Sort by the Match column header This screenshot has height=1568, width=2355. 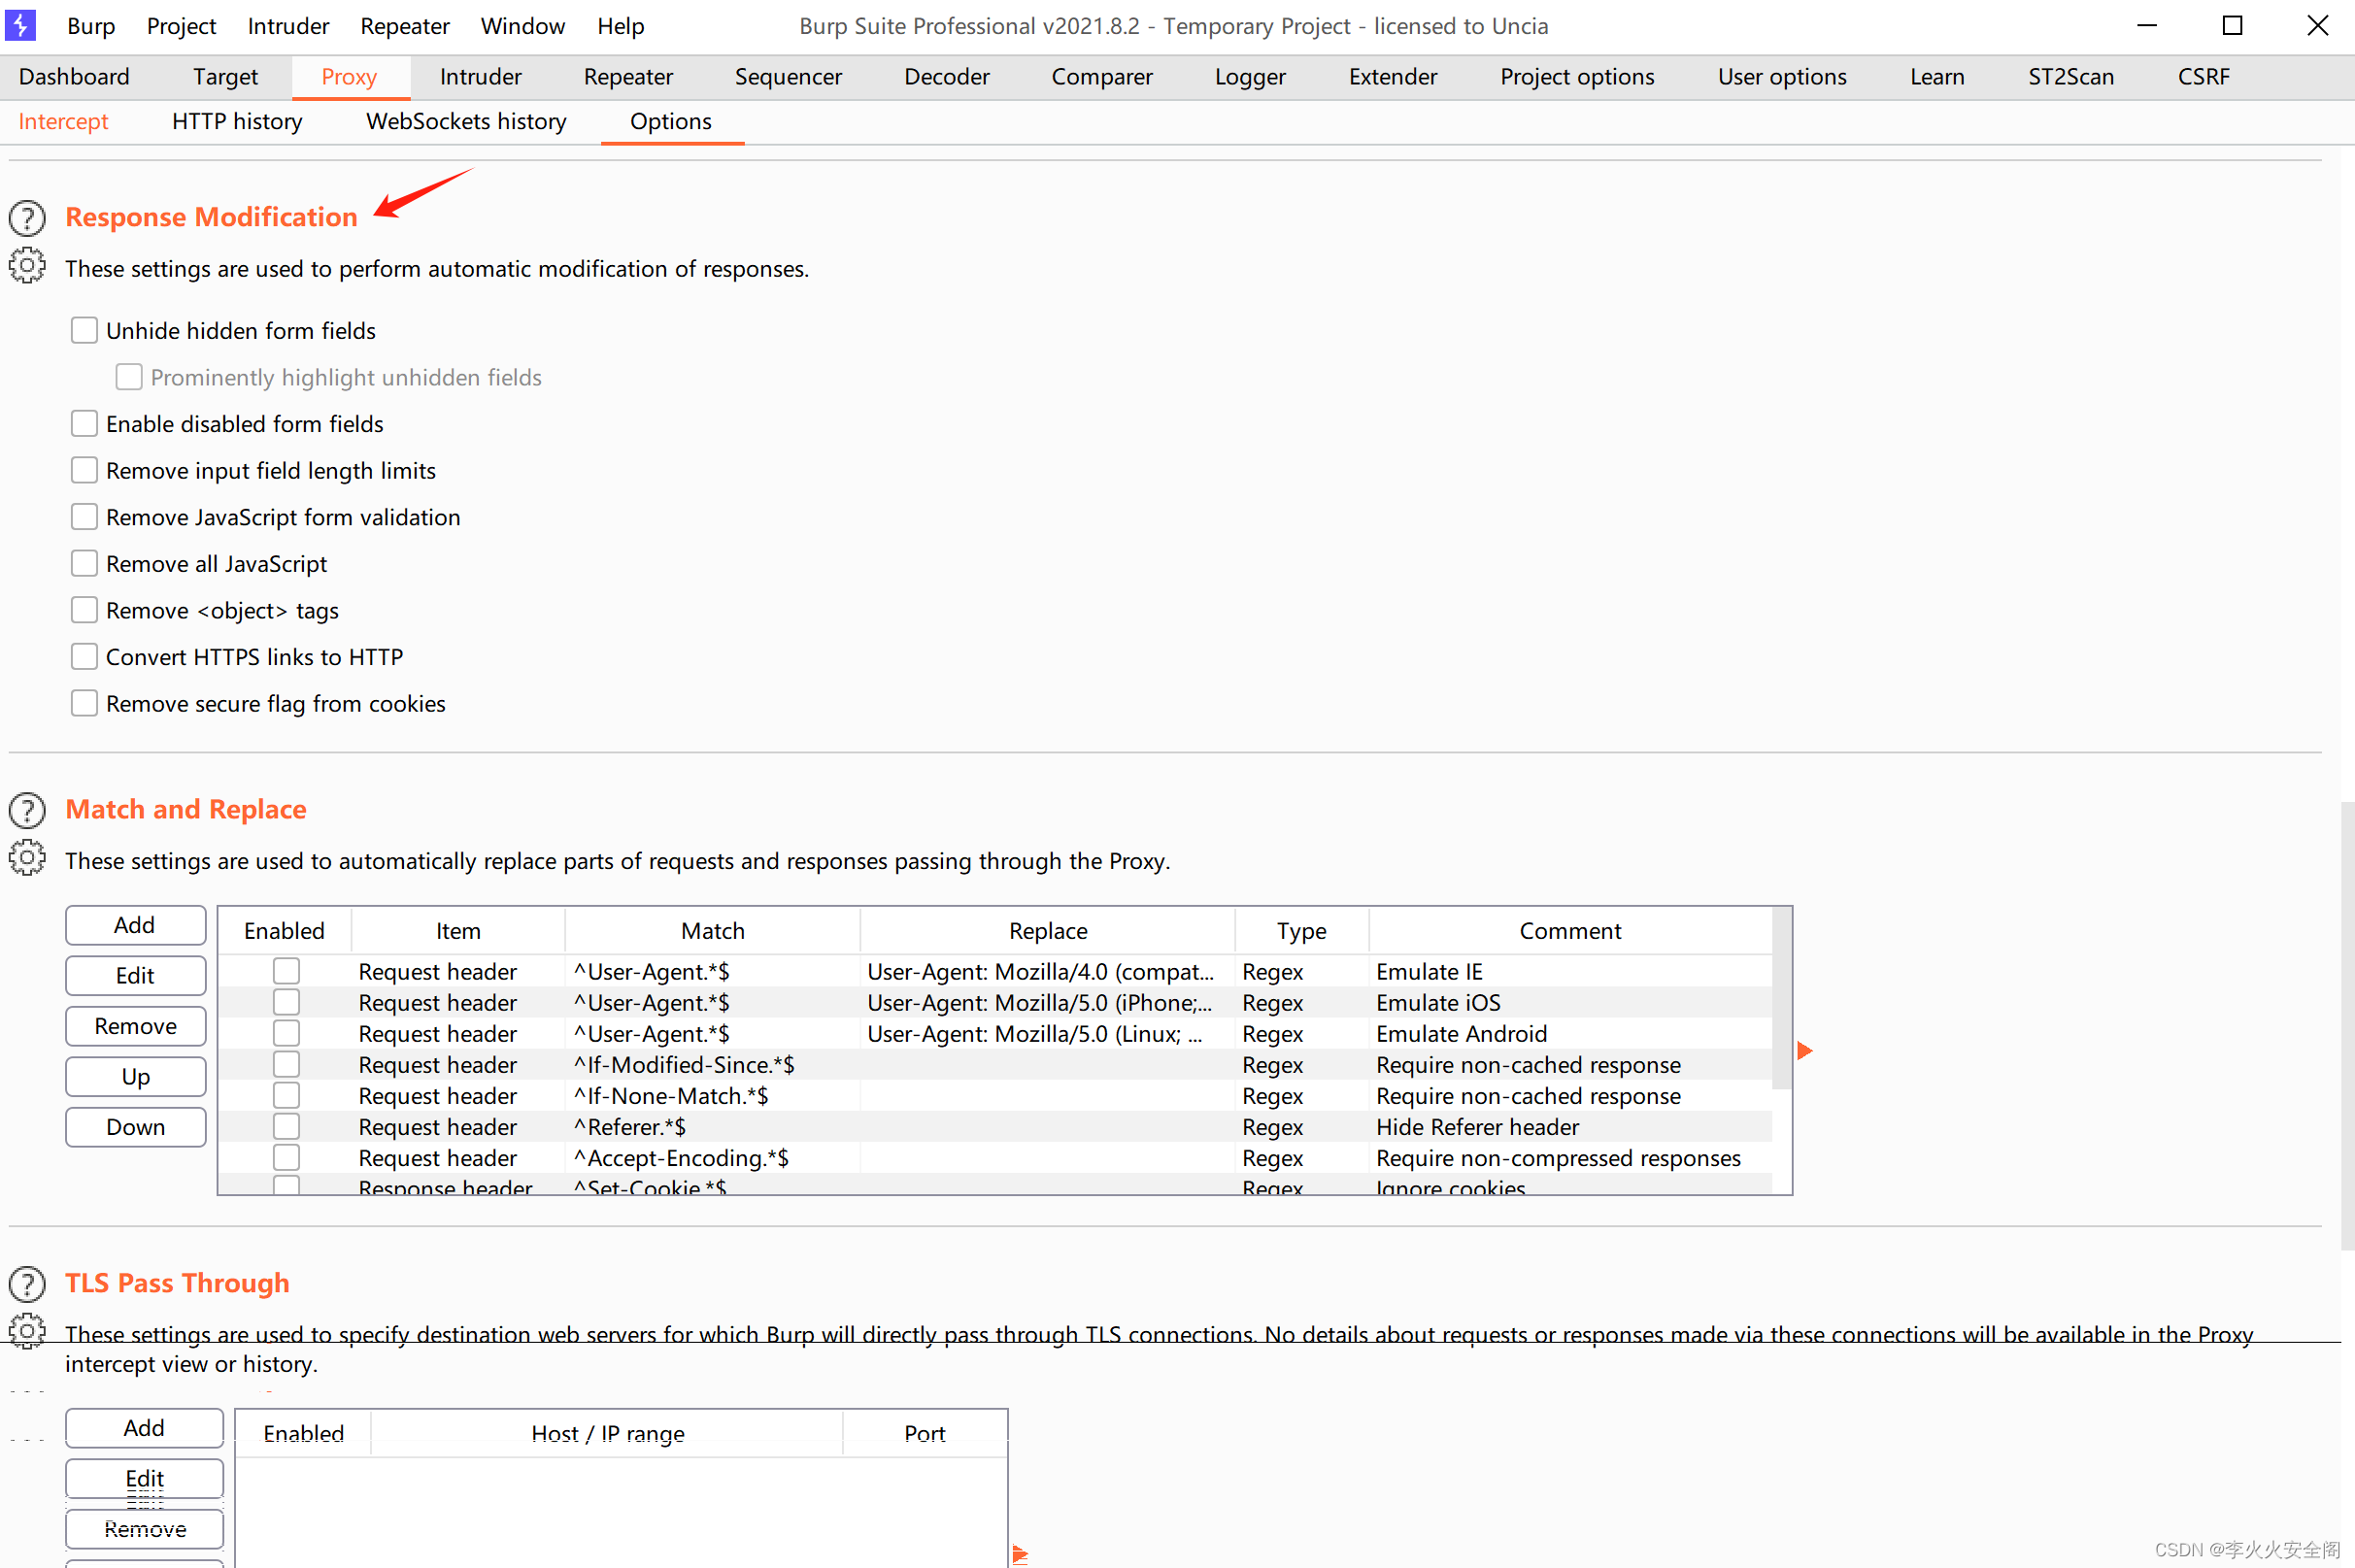(713, 931)
